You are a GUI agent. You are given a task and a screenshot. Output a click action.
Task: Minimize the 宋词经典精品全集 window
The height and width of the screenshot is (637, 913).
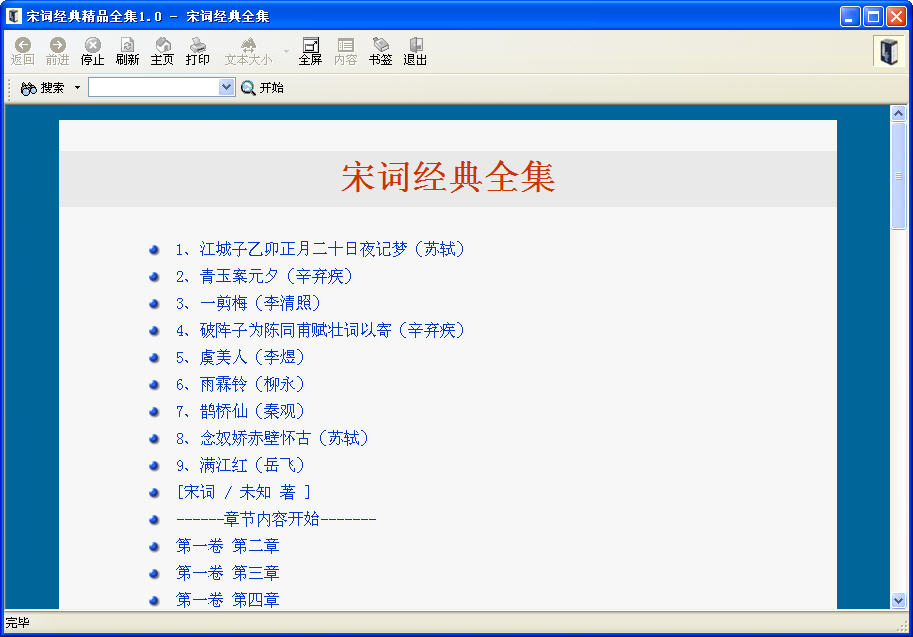(x=850, y=16)
